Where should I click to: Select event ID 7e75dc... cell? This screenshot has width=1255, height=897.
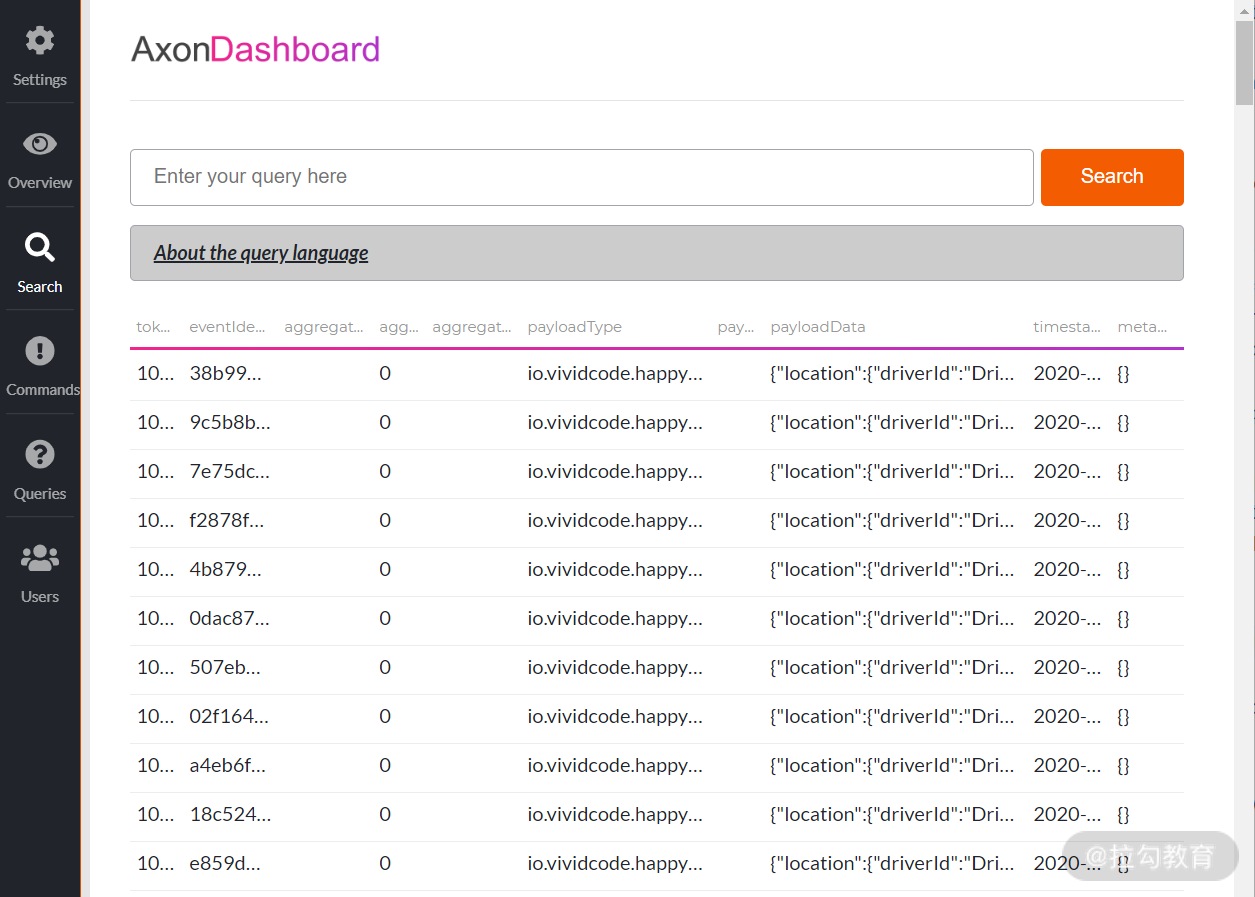229,472
